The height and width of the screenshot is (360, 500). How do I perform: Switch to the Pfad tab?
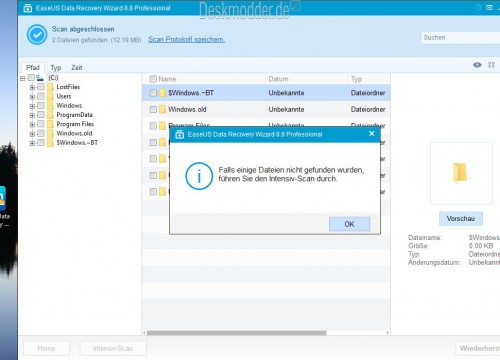click(33, 67)
